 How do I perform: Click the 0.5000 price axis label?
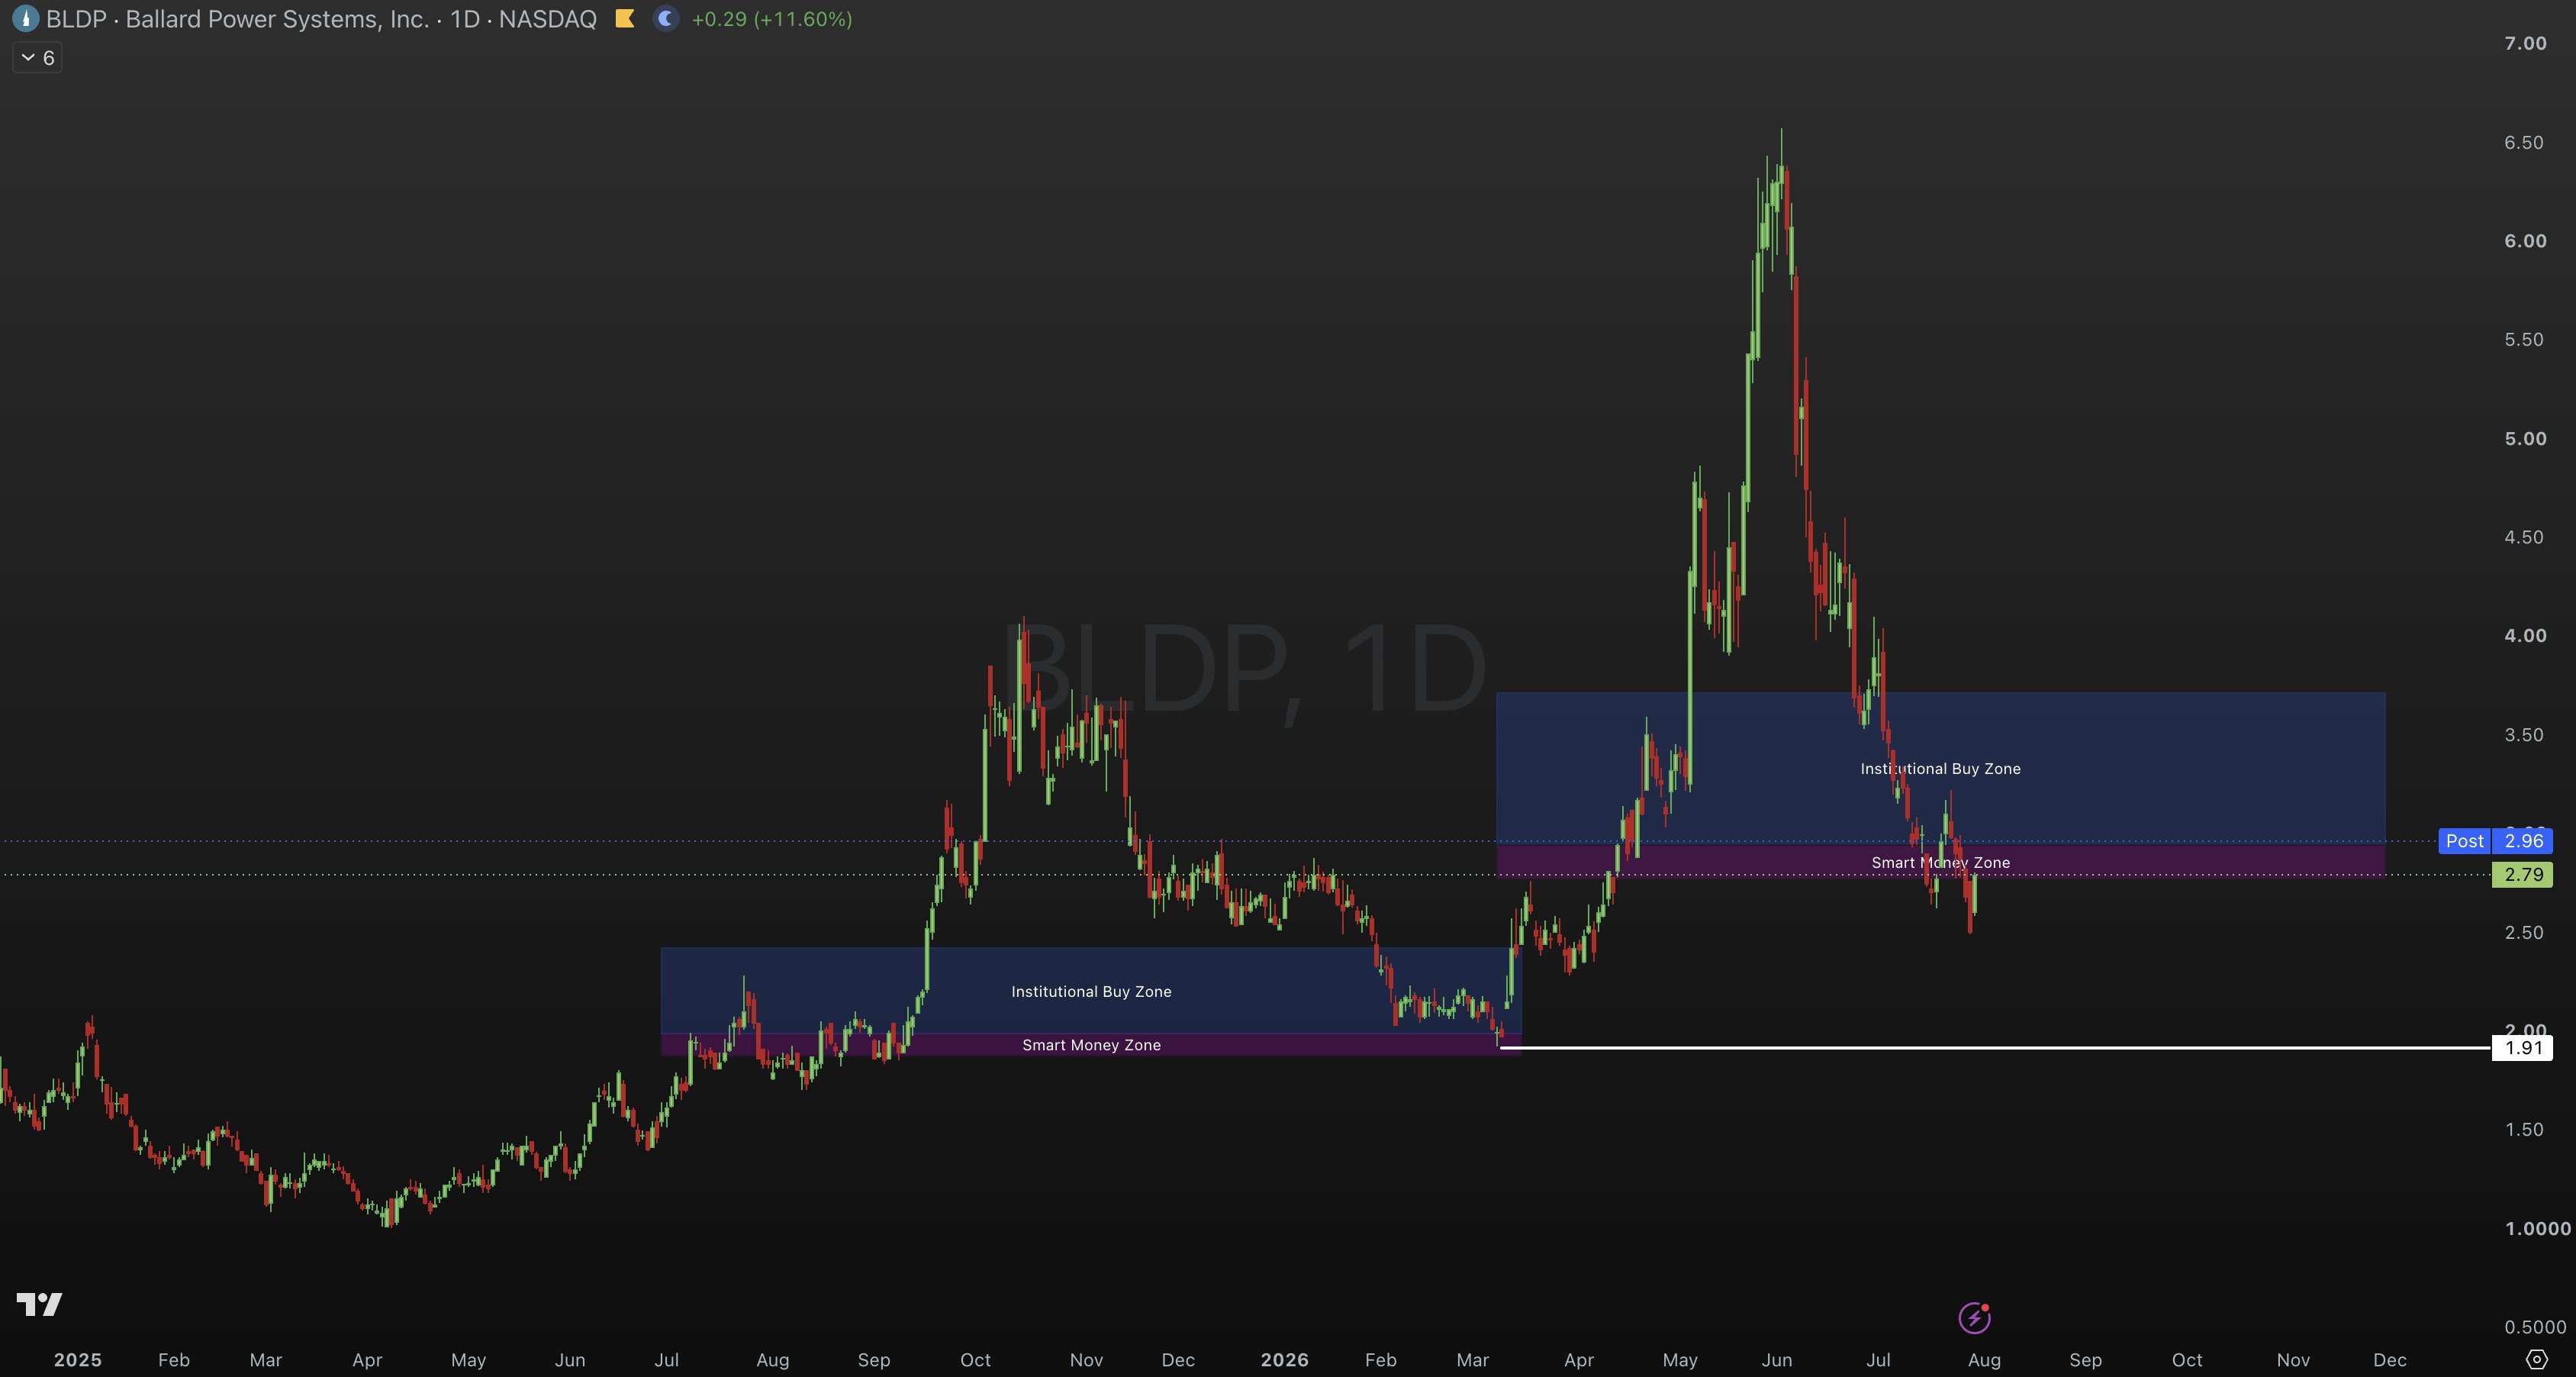[x=2535, y=1328]
